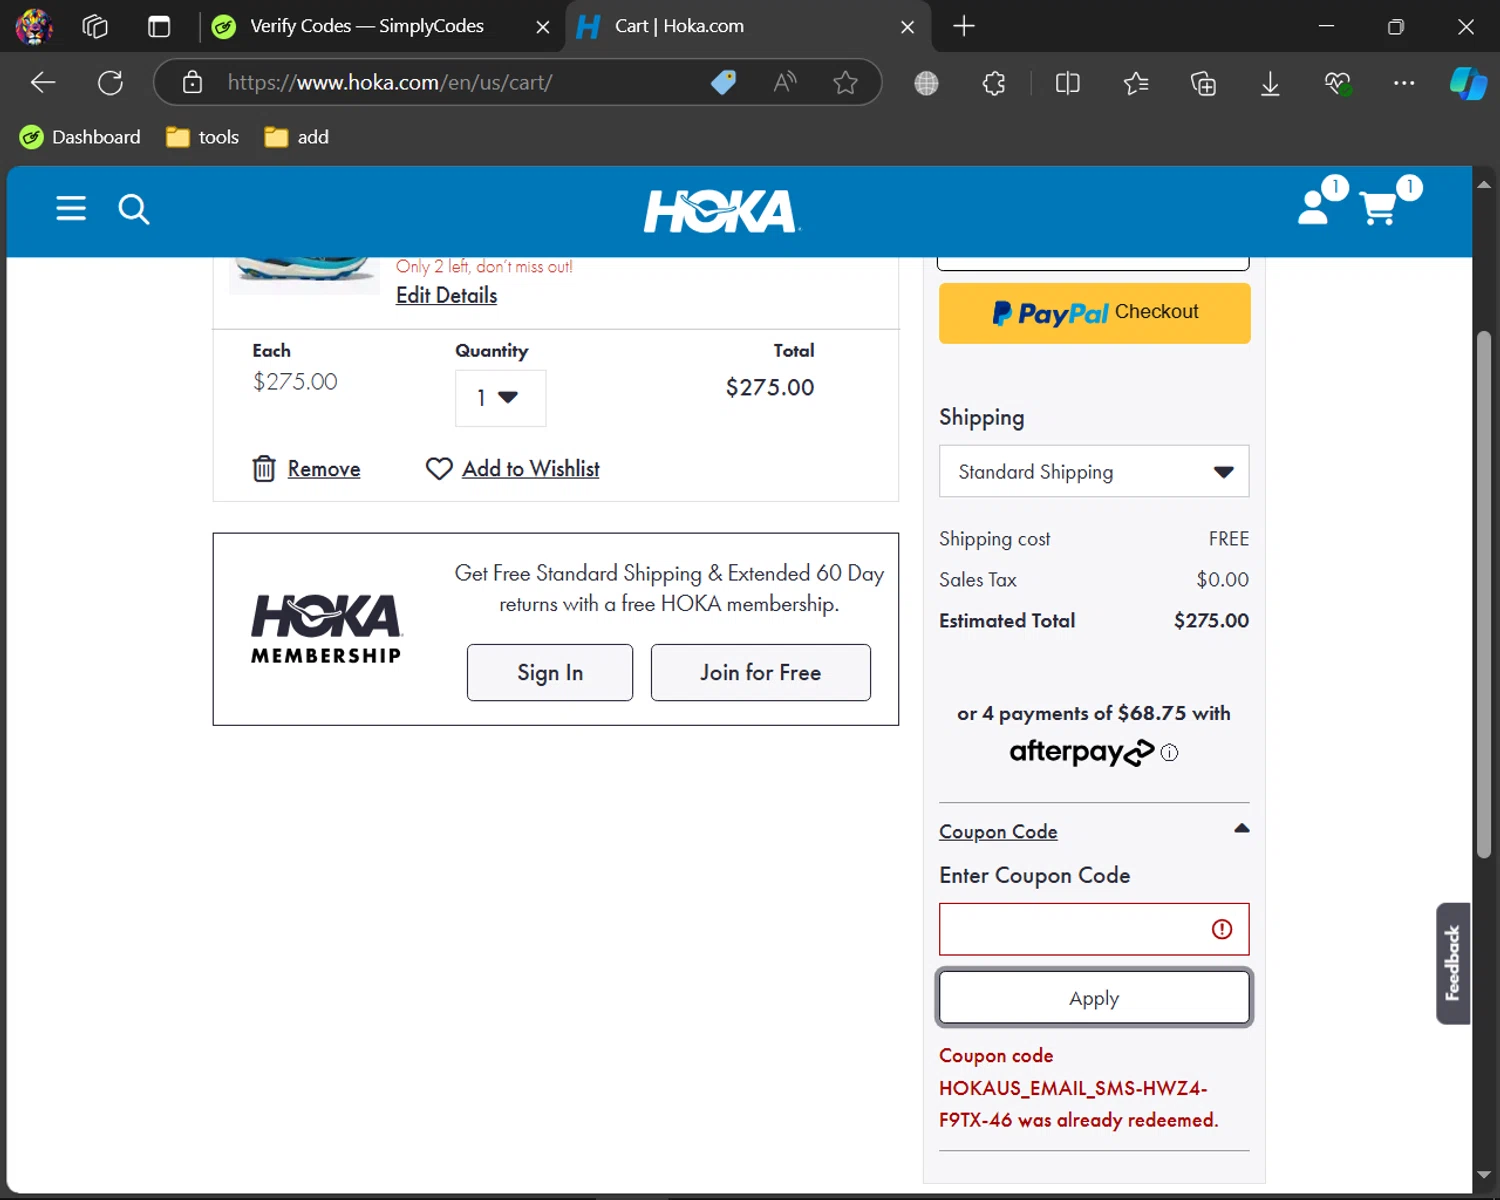
Task: Add this page to favorites
Action: [x=846, y=82]
